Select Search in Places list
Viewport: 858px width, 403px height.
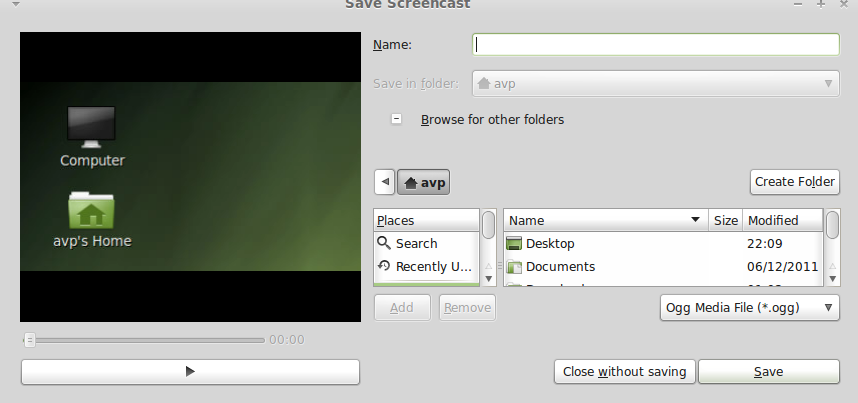pos(426,243)
